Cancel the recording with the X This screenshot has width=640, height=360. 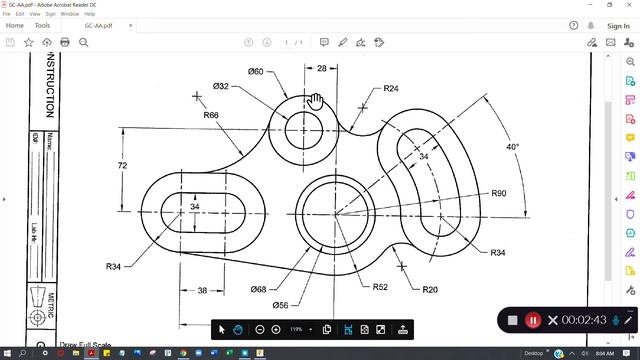pos(553,320)
